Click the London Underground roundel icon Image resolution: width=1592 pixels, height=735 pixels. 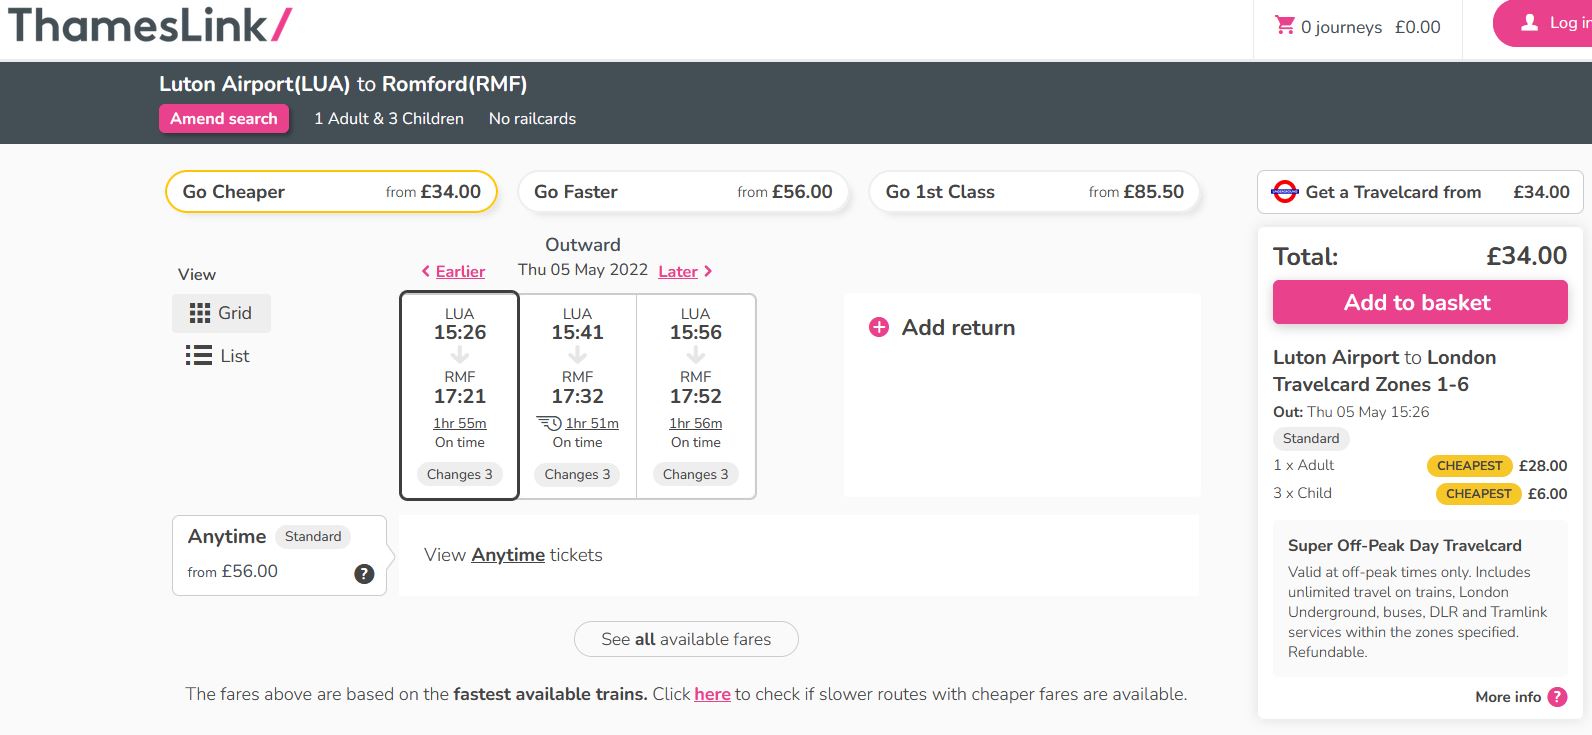click(x=1284, y=192)
